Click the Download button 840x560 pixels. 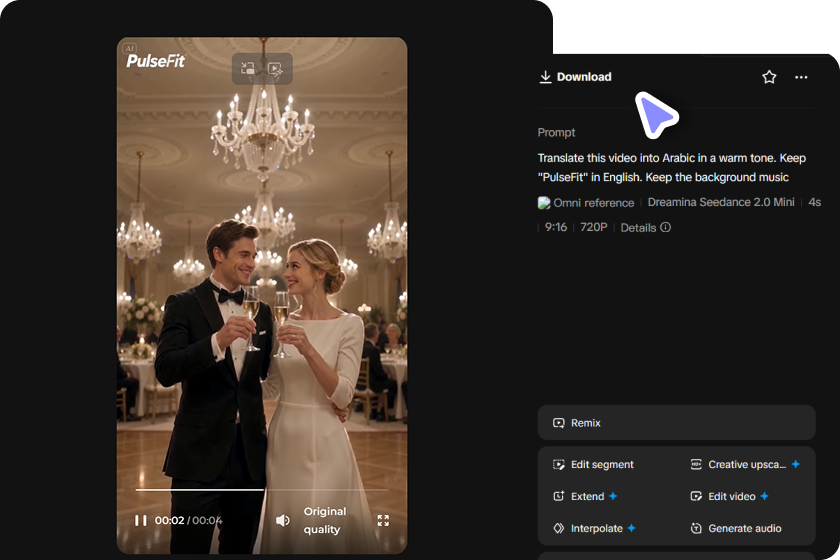point(575,77)
